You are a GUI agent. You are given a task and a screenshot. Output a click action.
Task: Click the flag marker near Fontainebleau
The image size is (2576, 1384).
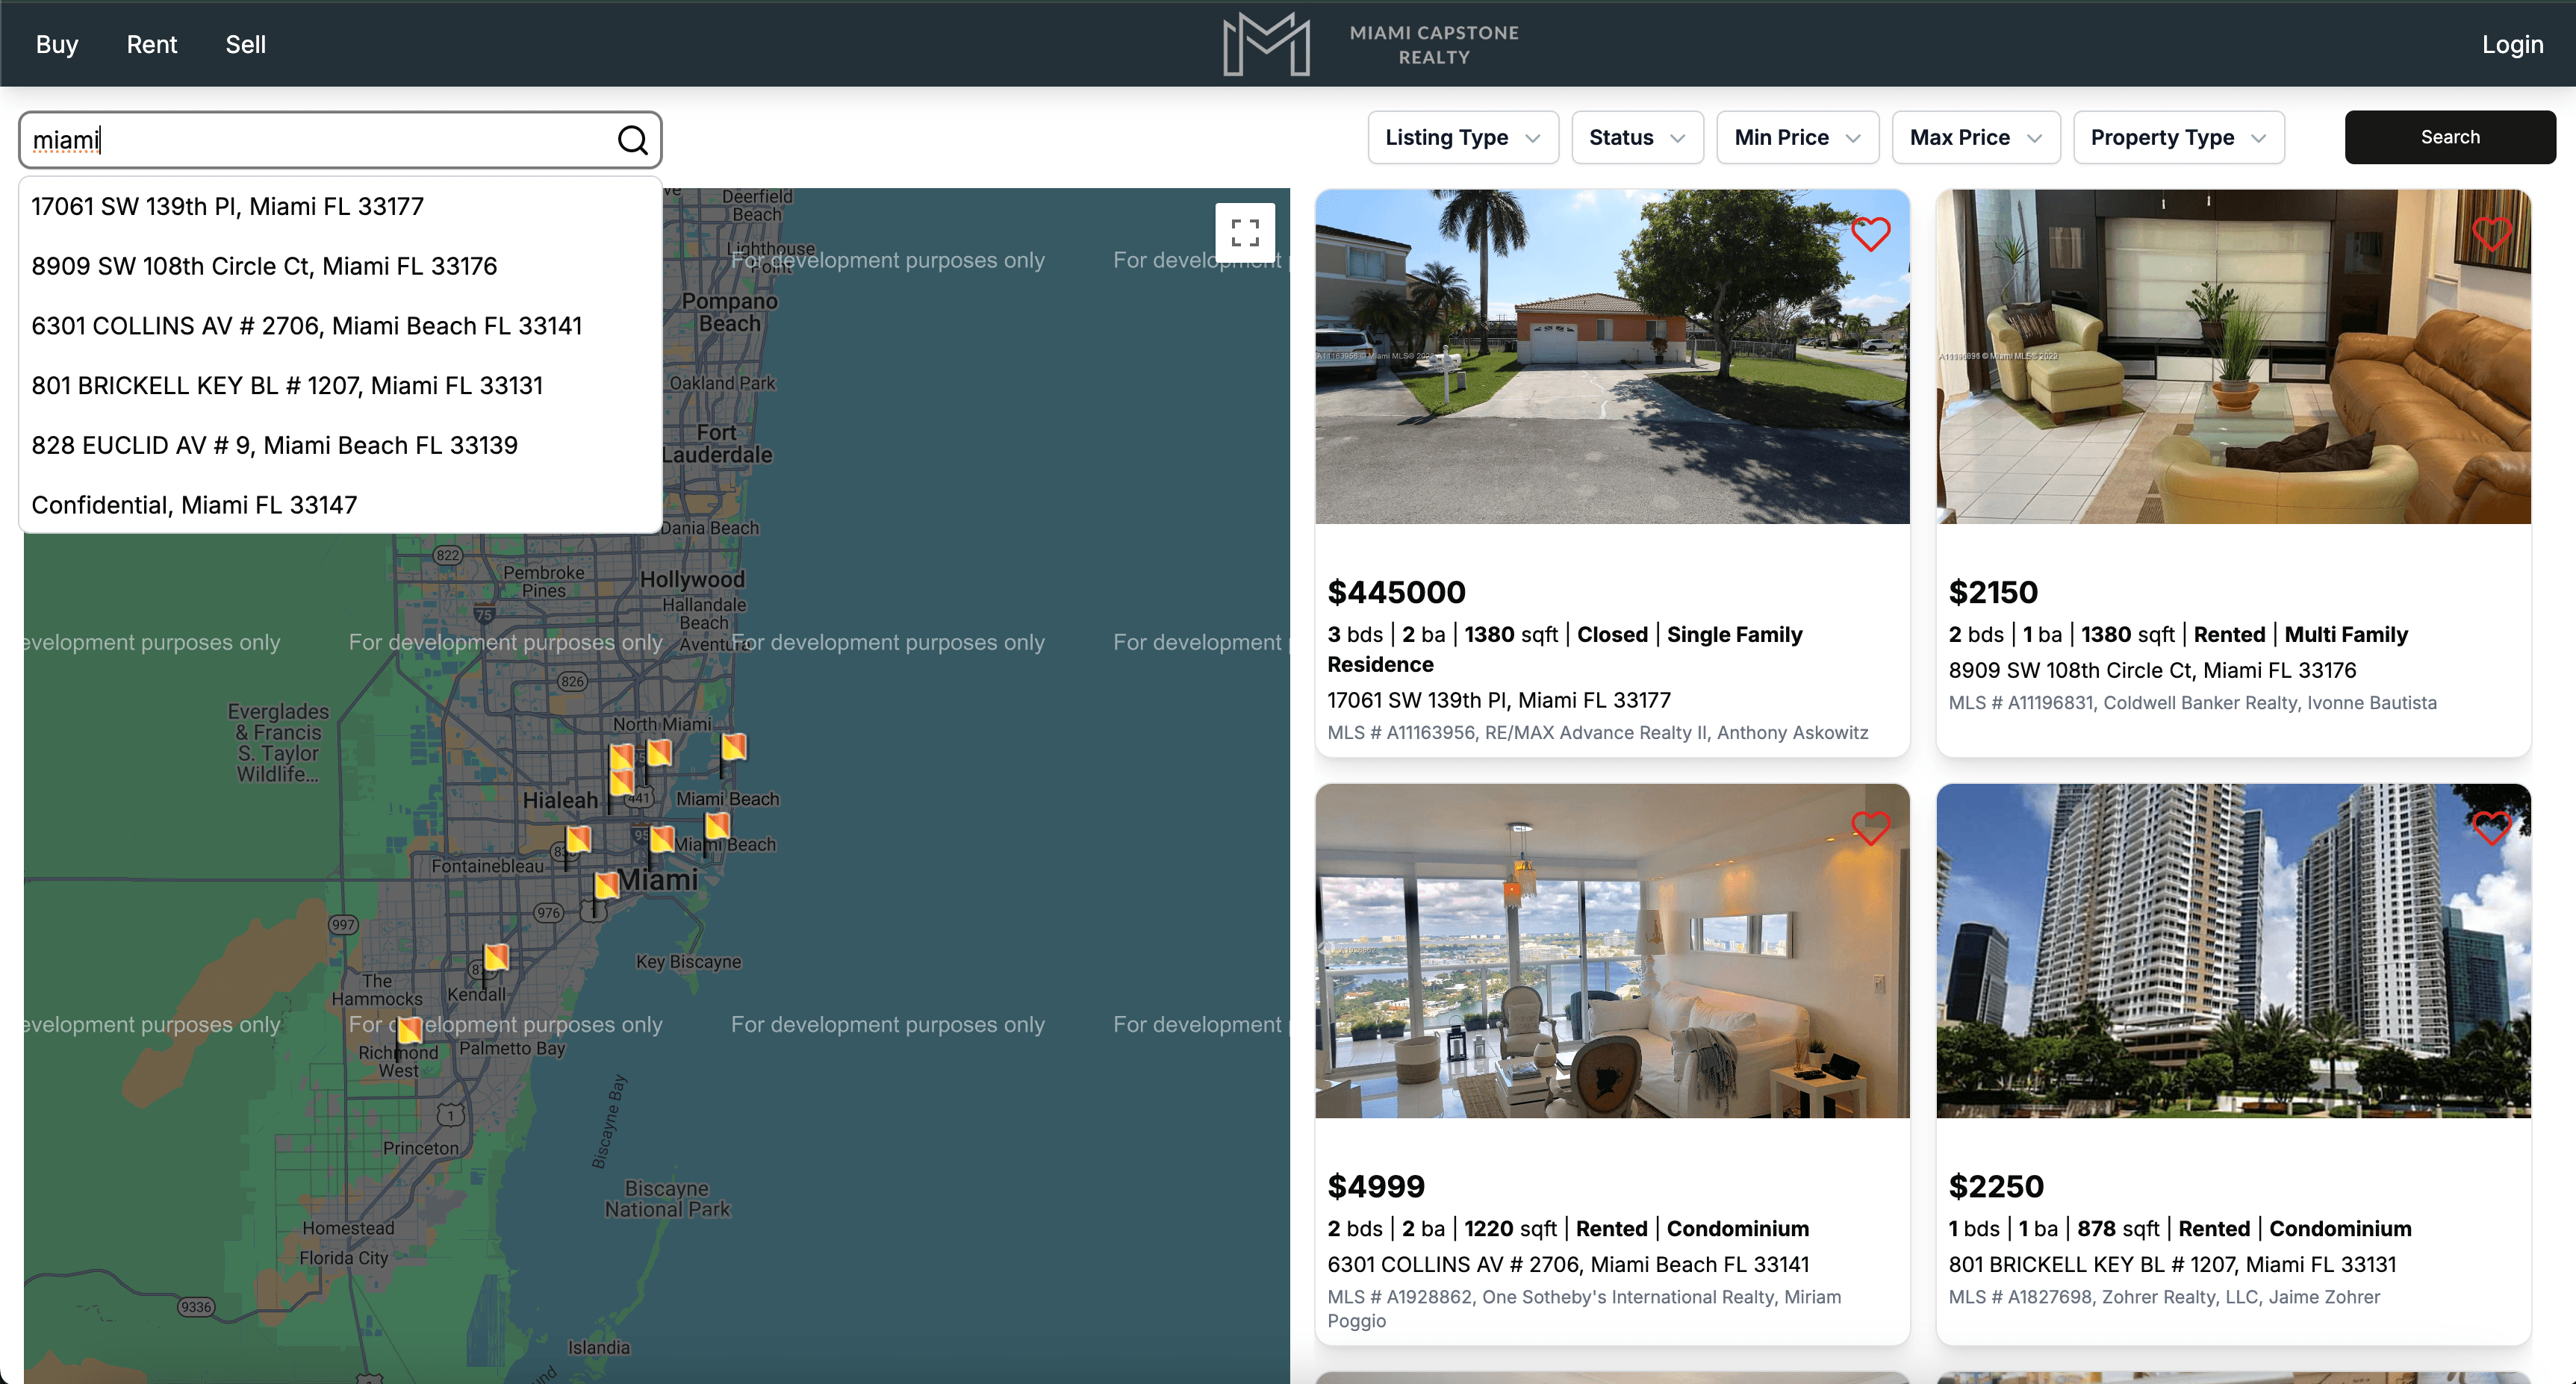pos(577,840)
